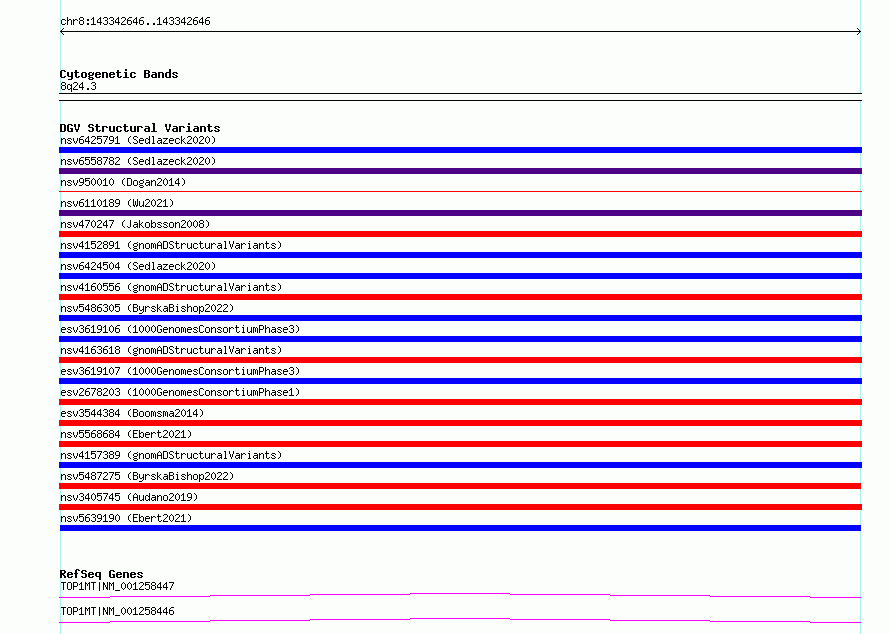Click the blue bar under nsv6424504

460,276
